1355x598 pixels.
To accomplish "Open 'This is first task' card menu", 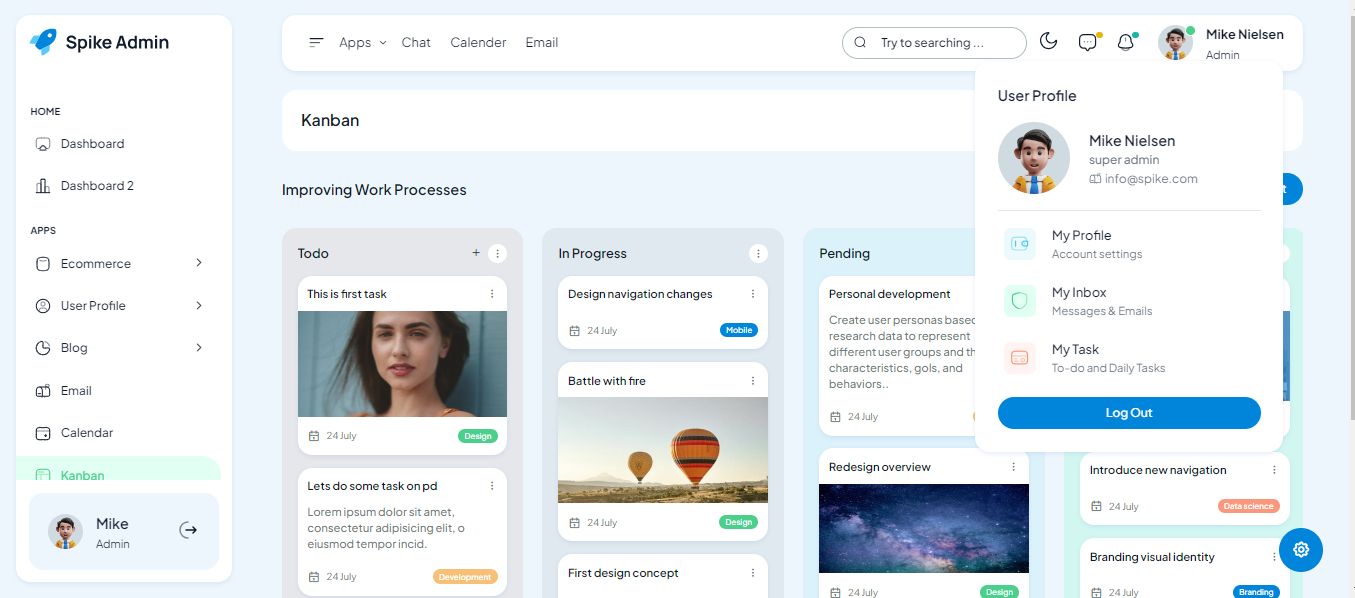I will pyautogui.click(x=492, y=294).
